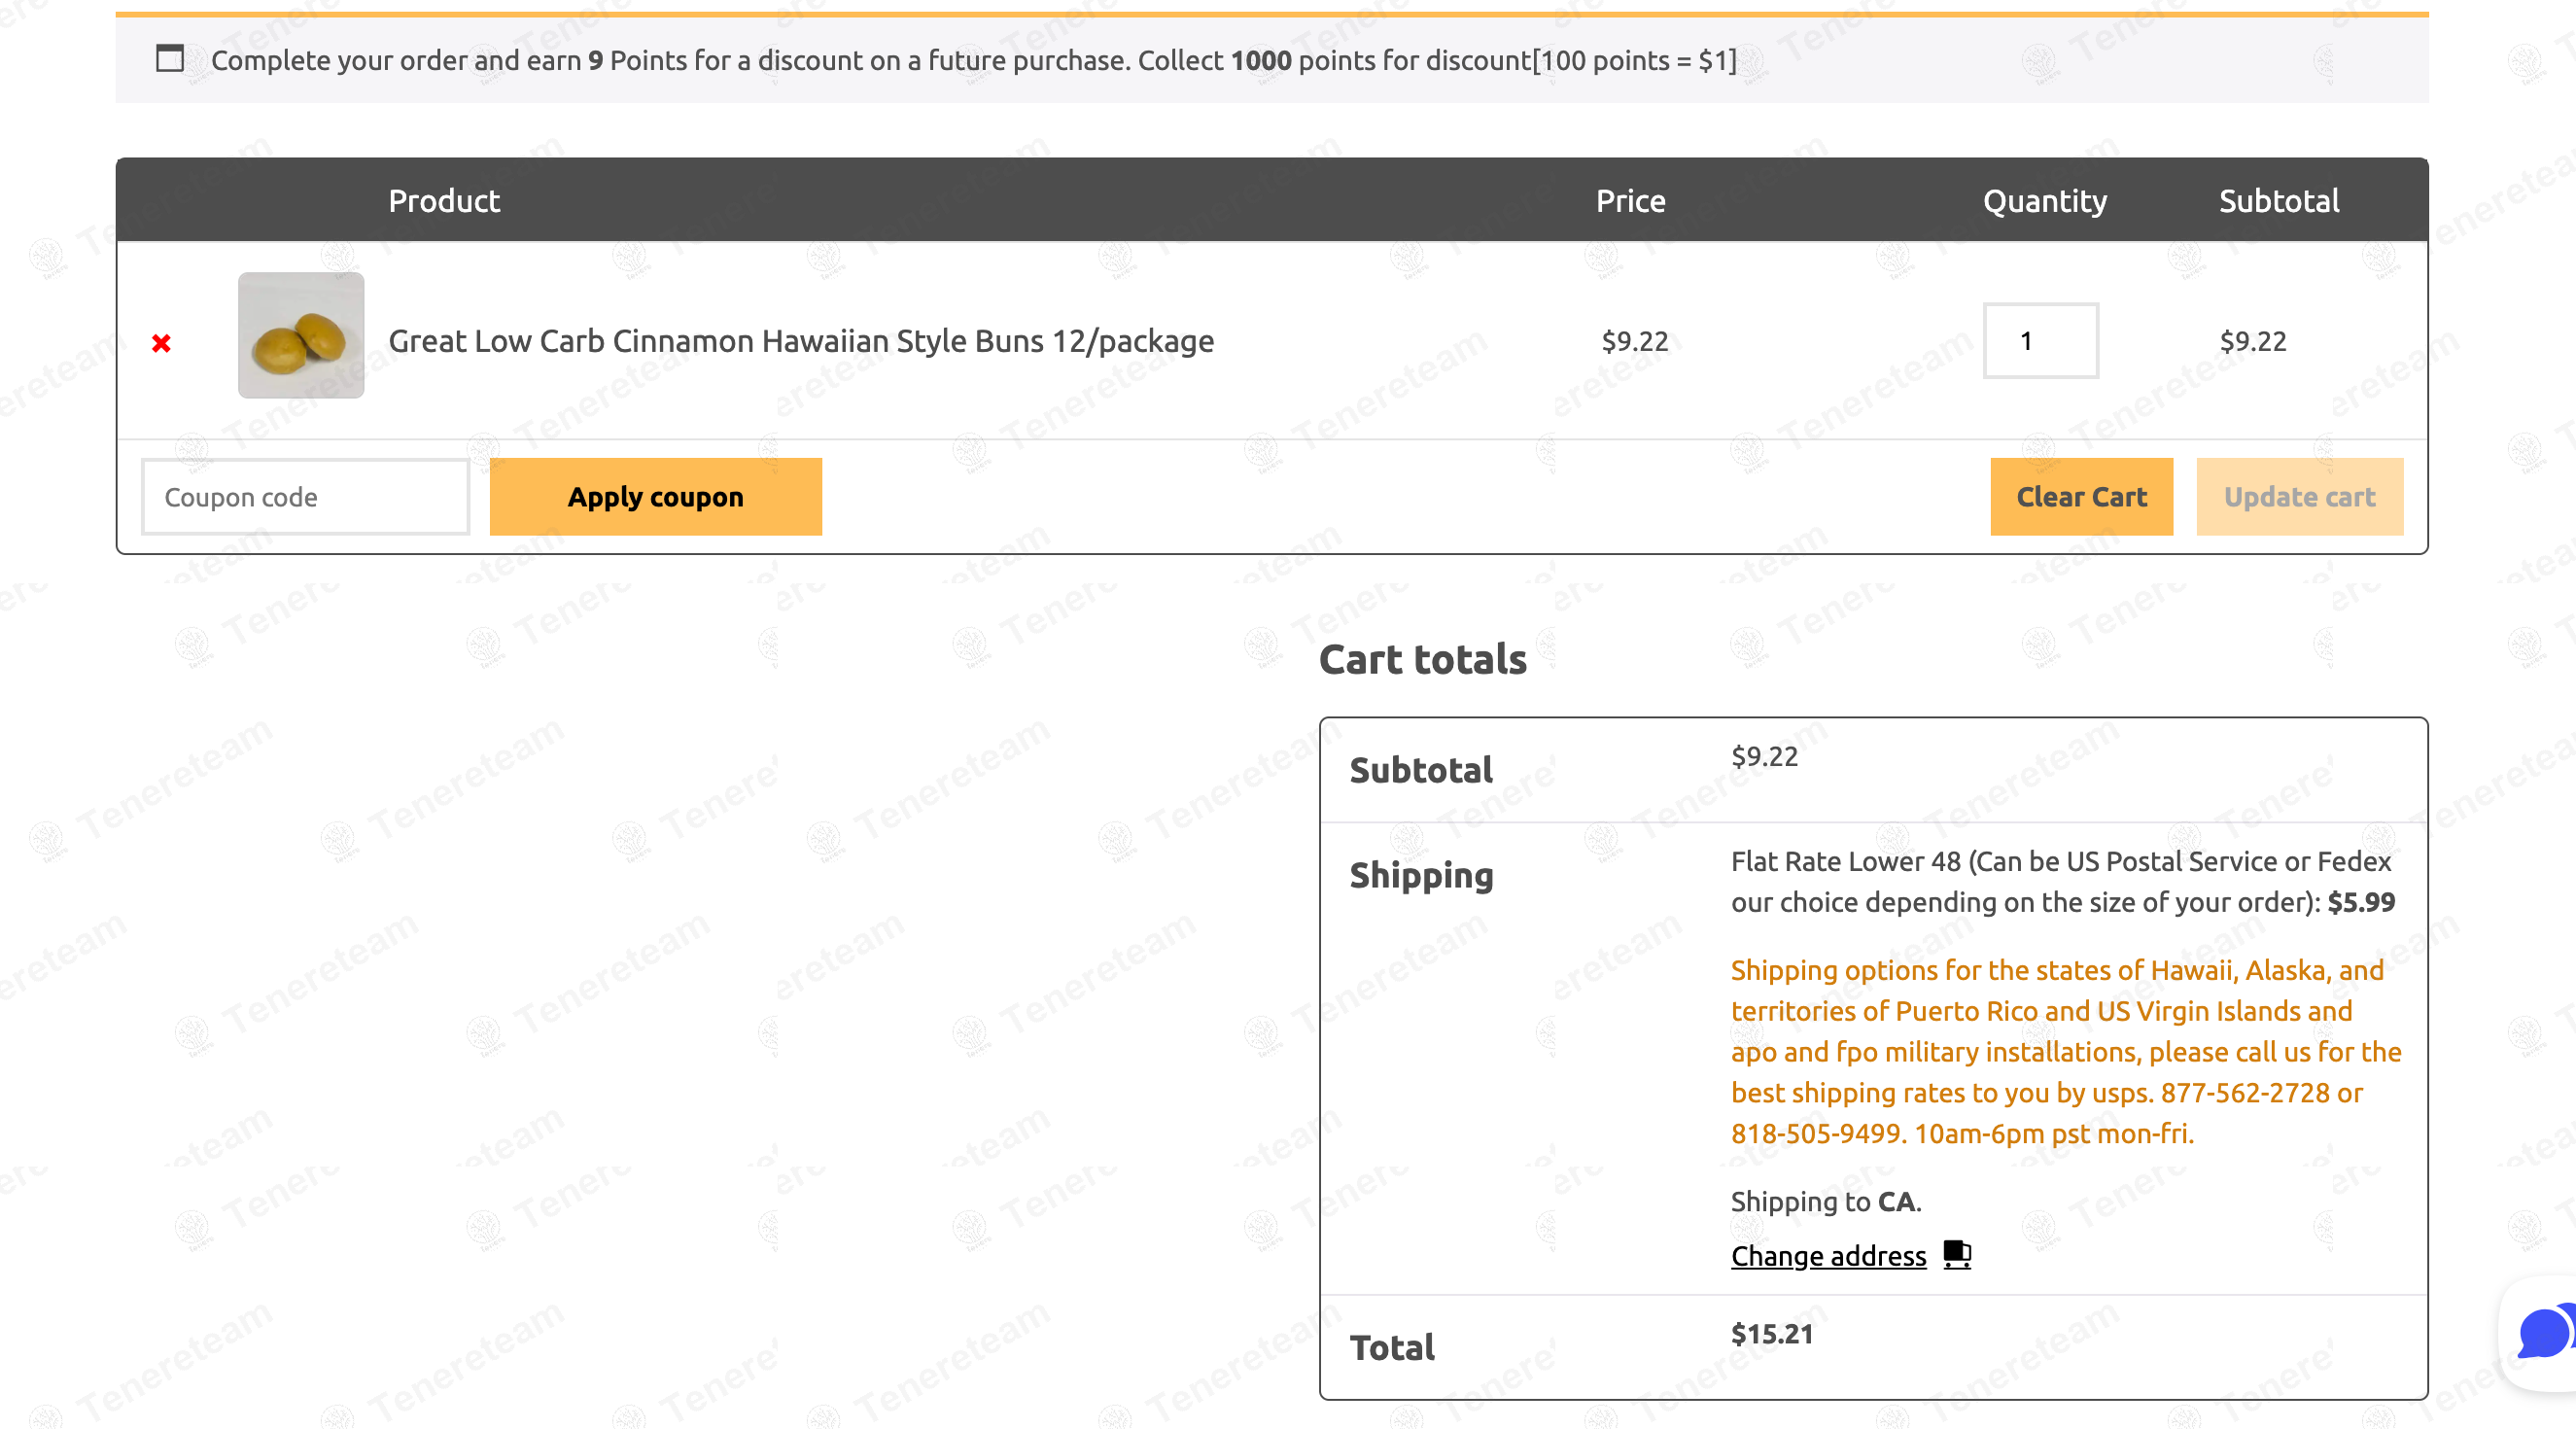Click the Quantity column header

2044,201
